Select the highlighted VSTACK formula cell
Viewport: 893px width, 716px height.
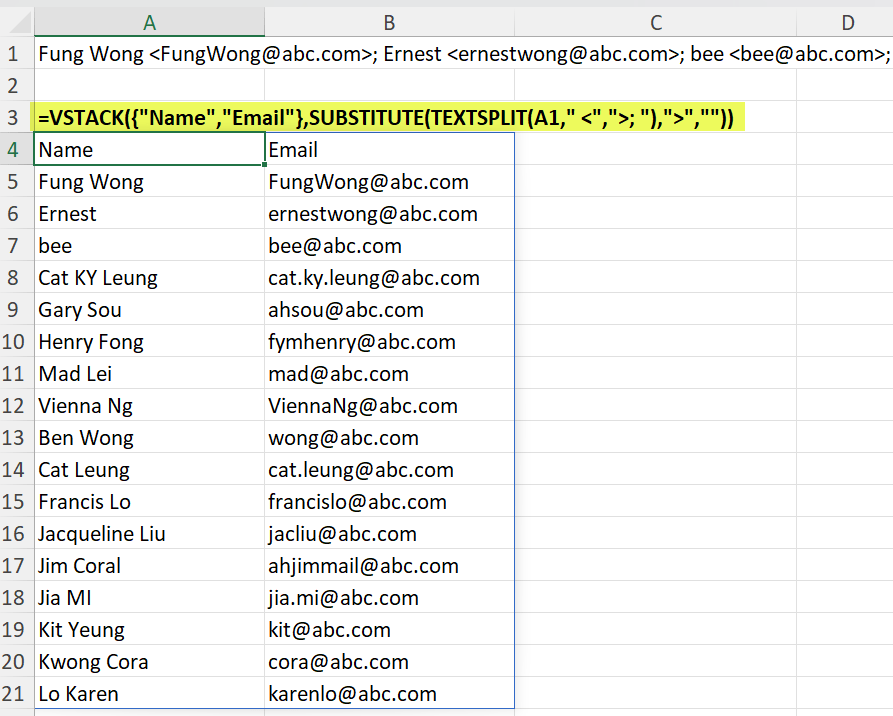pyautogui.click(x=149, y=118)
